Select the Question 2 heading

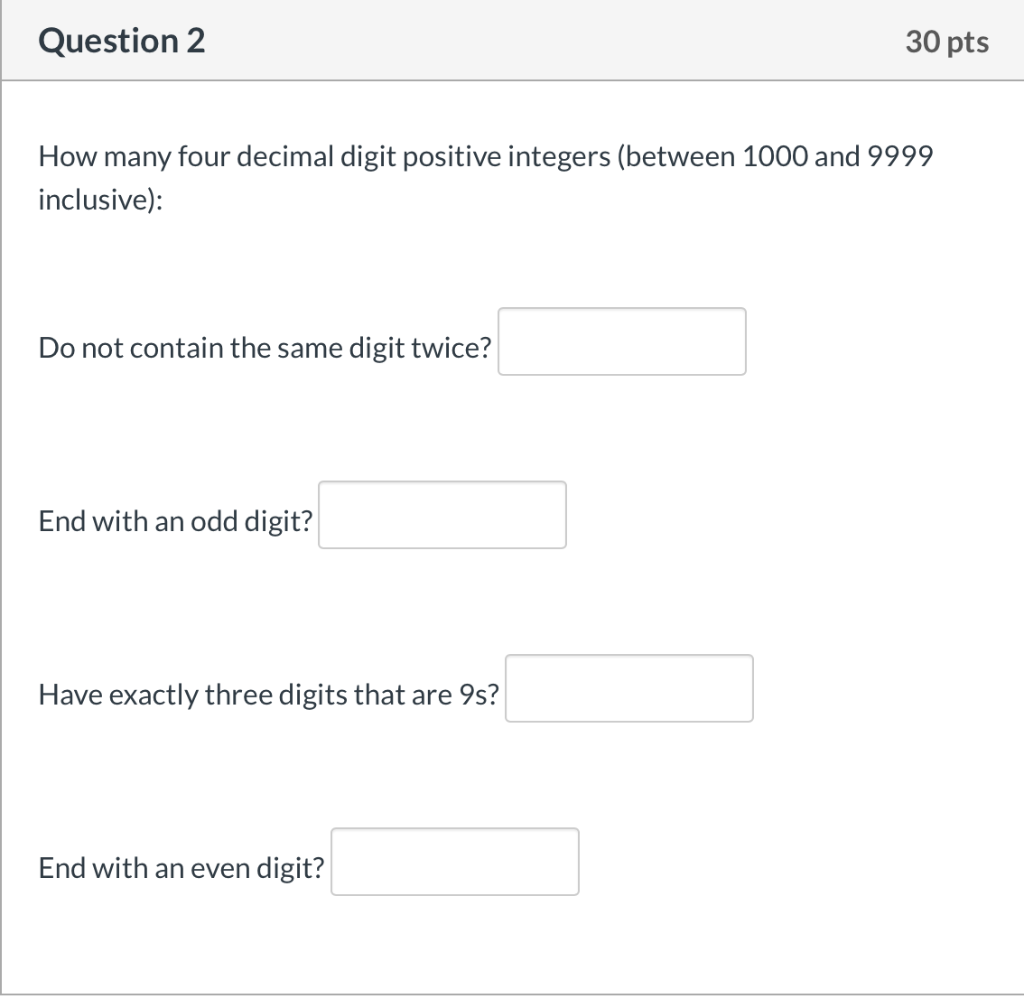[x=121, y=41]
